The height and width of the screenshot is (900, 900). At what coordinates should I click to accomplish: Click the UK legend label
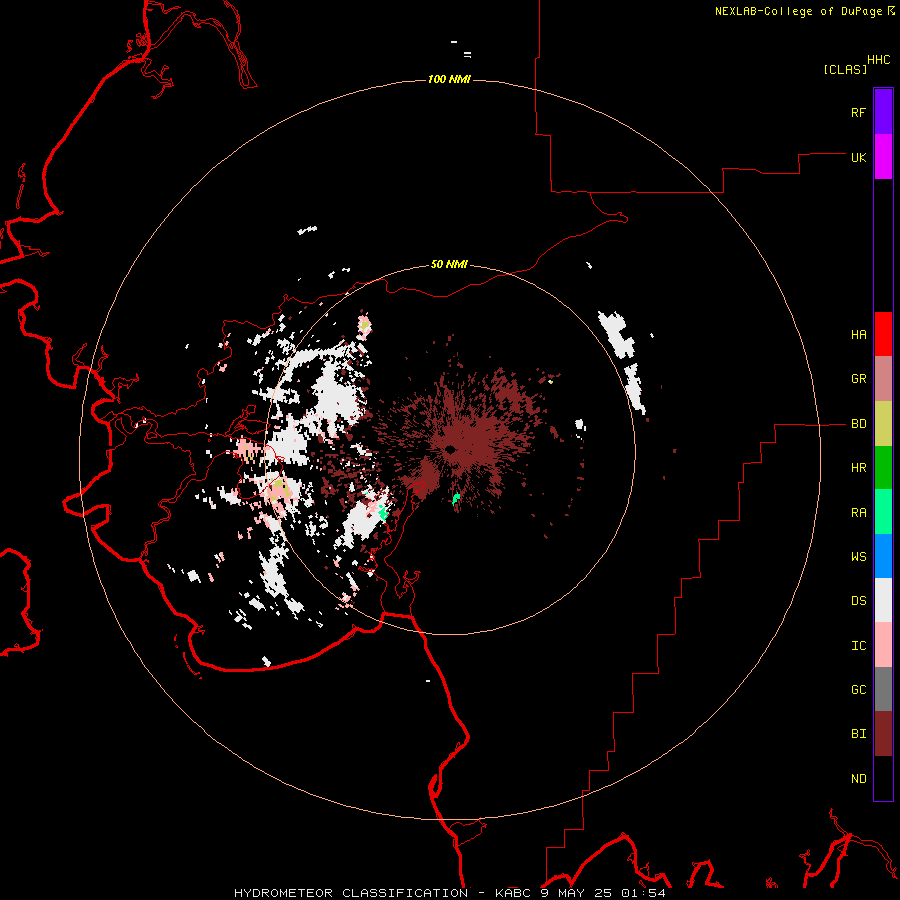tap(859, 158)
